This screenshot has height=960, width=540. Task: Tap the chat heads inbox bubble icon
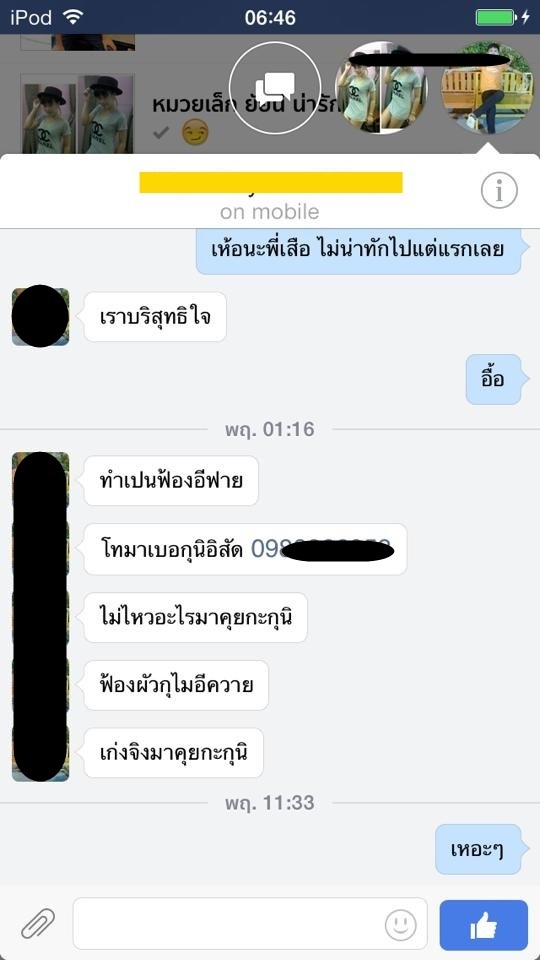coord(275,88)
